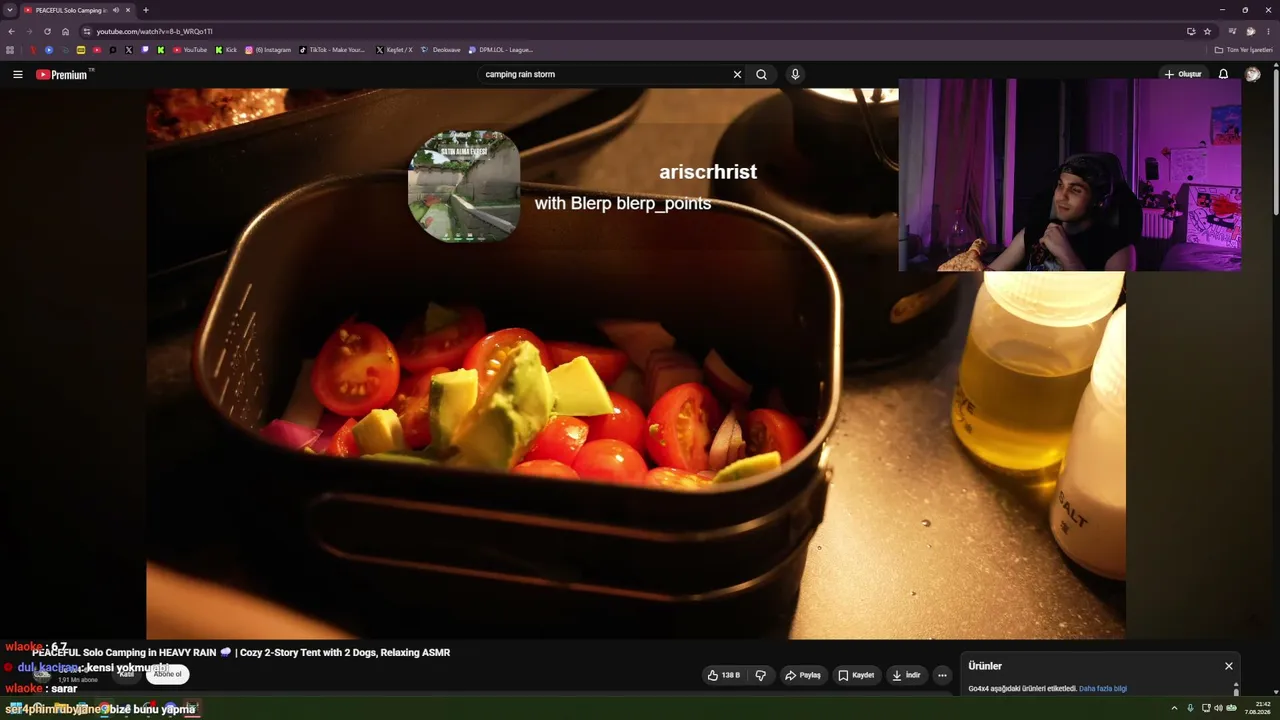Open the DPM.LOL - League bookmark
Viewport: 1280px width, 720px height.
(501, 50)
